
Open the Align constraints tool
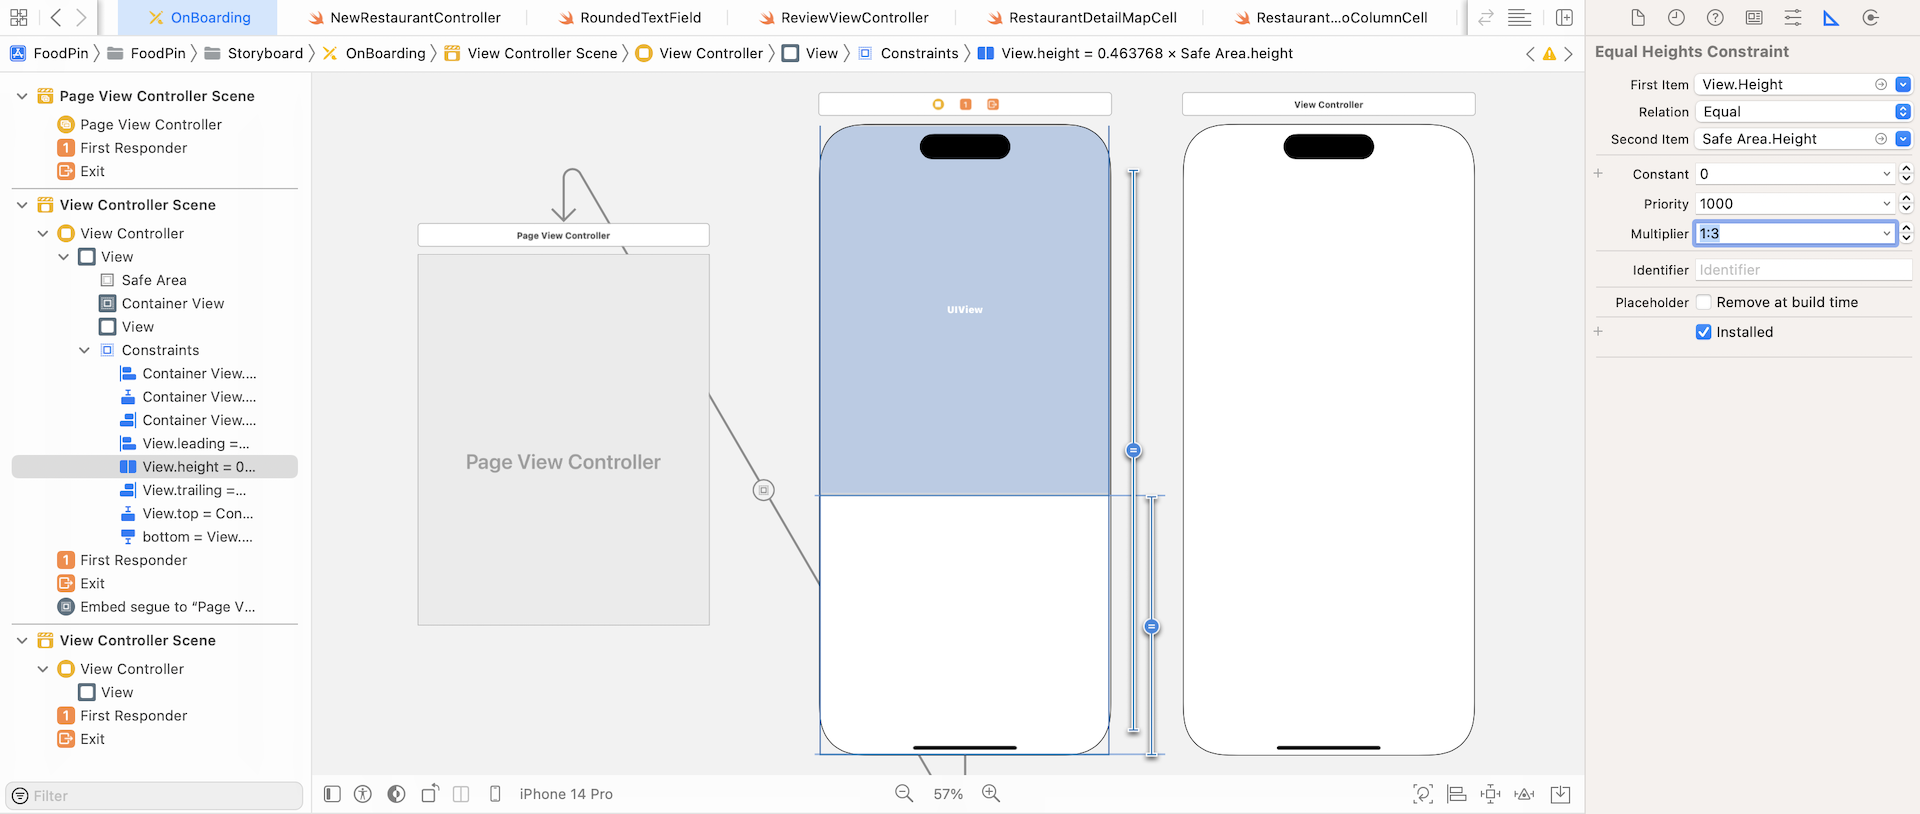(x=1457, y=794)
